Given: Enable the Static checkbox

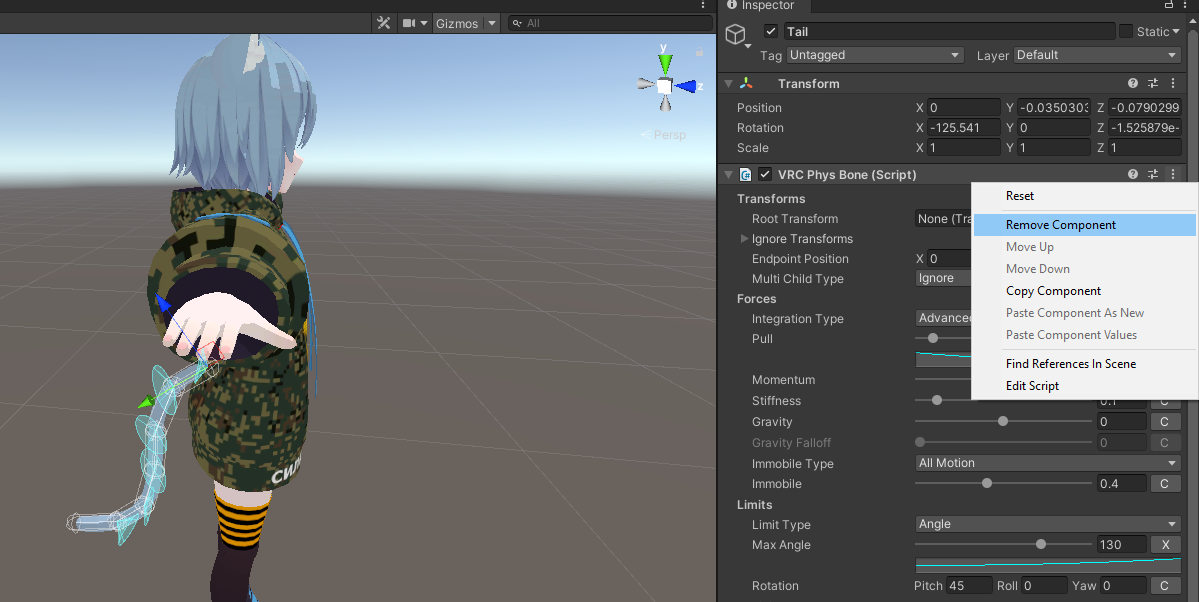Looking at the screenshot, I should tap(1126, 31).
